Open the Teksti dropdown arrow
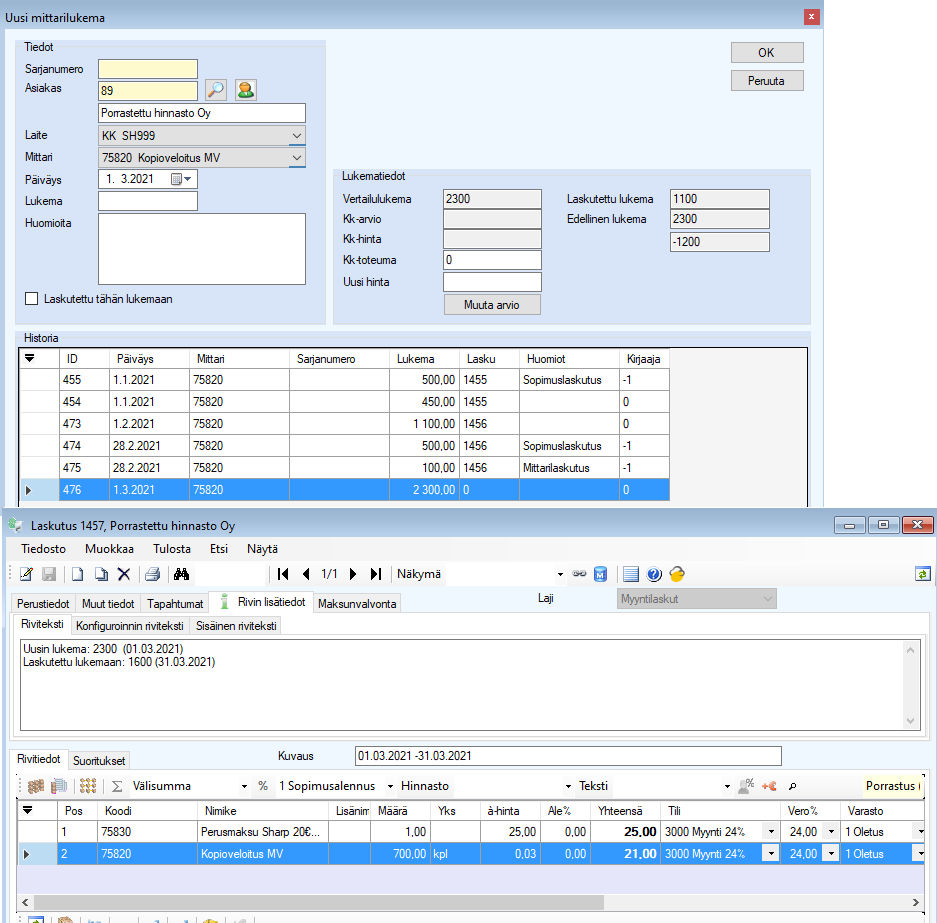This screenshot has height=923, width=937. (x=727, y=787)
